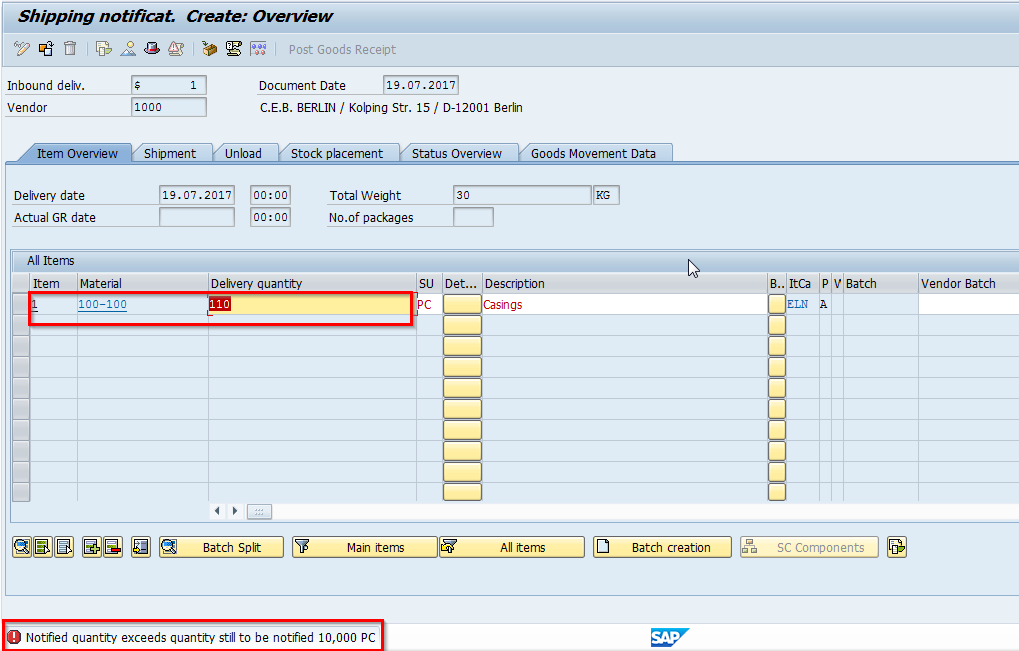
Task: Click the yellow detail button on item 1
Action: coord(461,304)
